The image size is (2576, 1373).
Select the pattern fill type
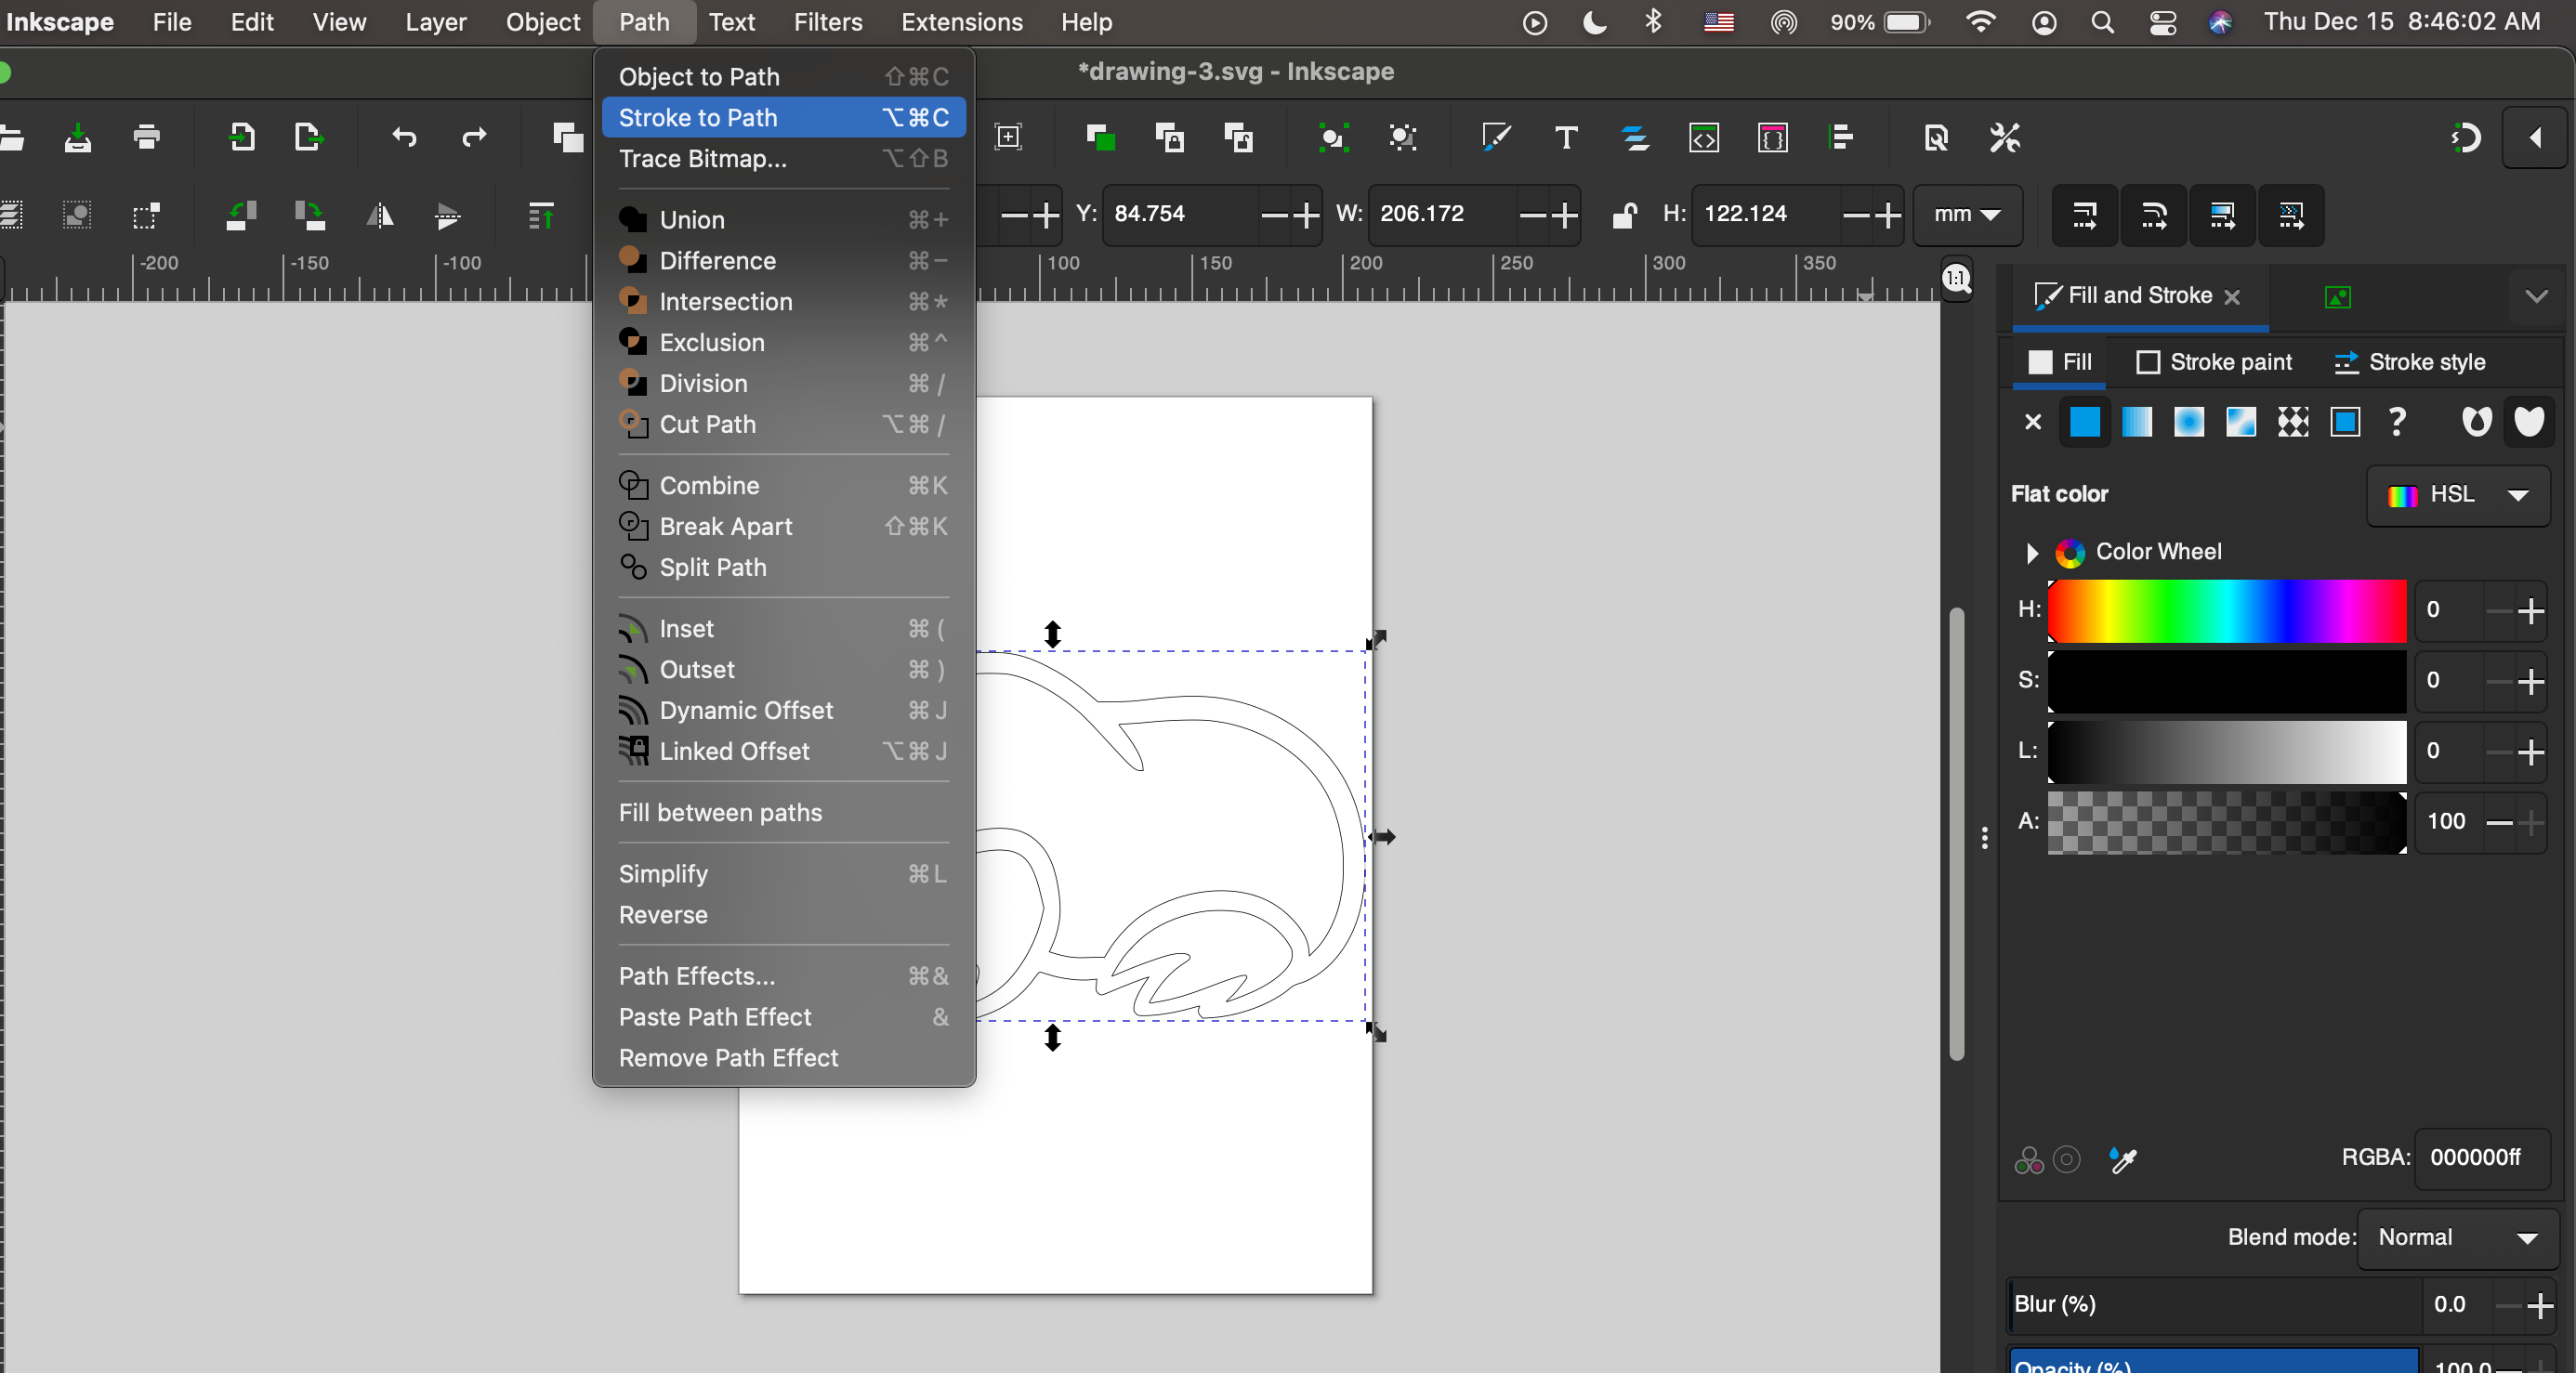click(2293, 422)
